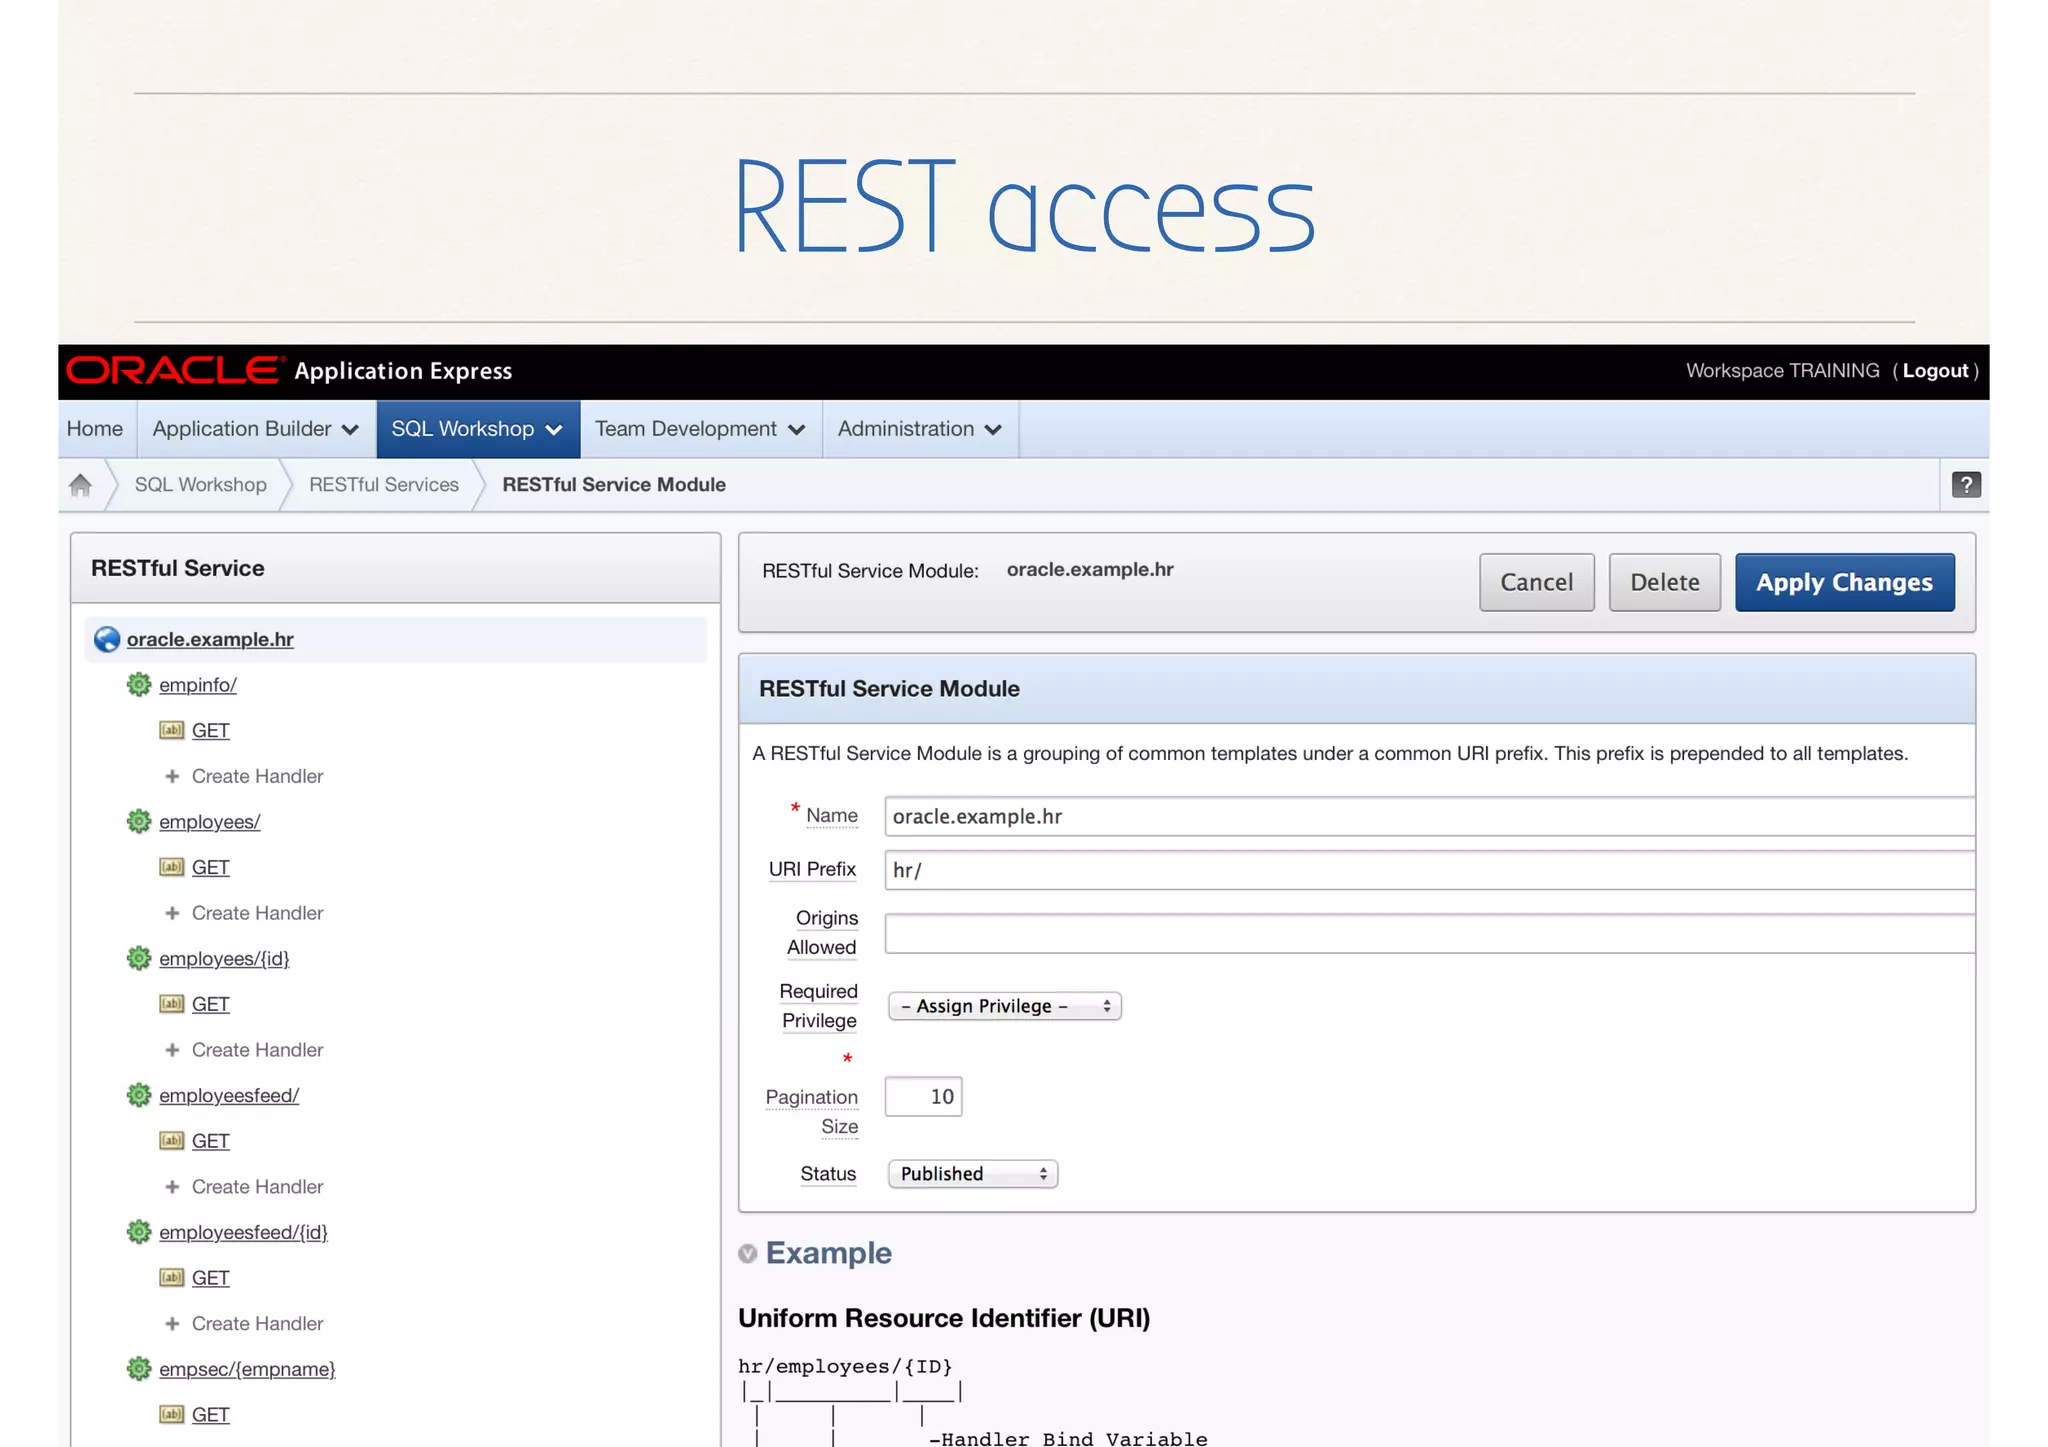Click the gear icon beside employees/

[x=139, y=822]
